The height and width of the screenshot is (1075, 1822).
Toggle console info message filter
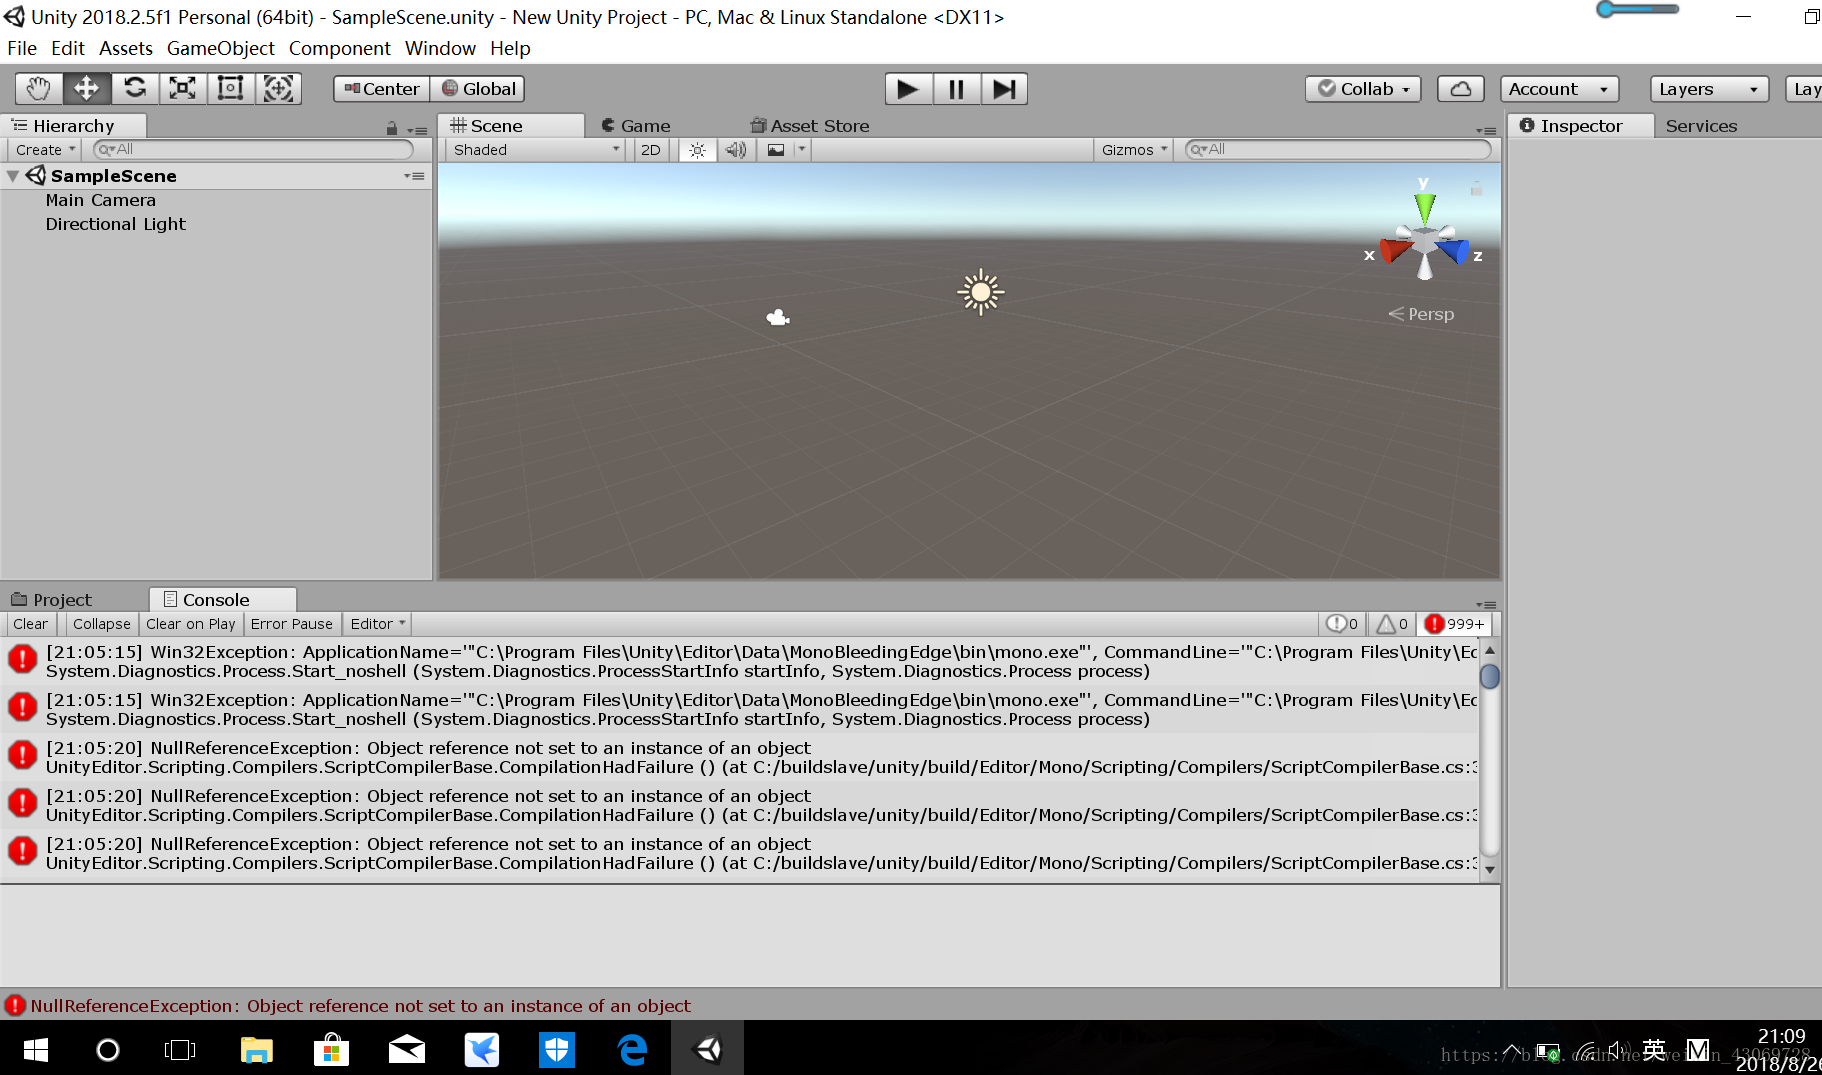pyautogui.click(x=1342, y=624)
